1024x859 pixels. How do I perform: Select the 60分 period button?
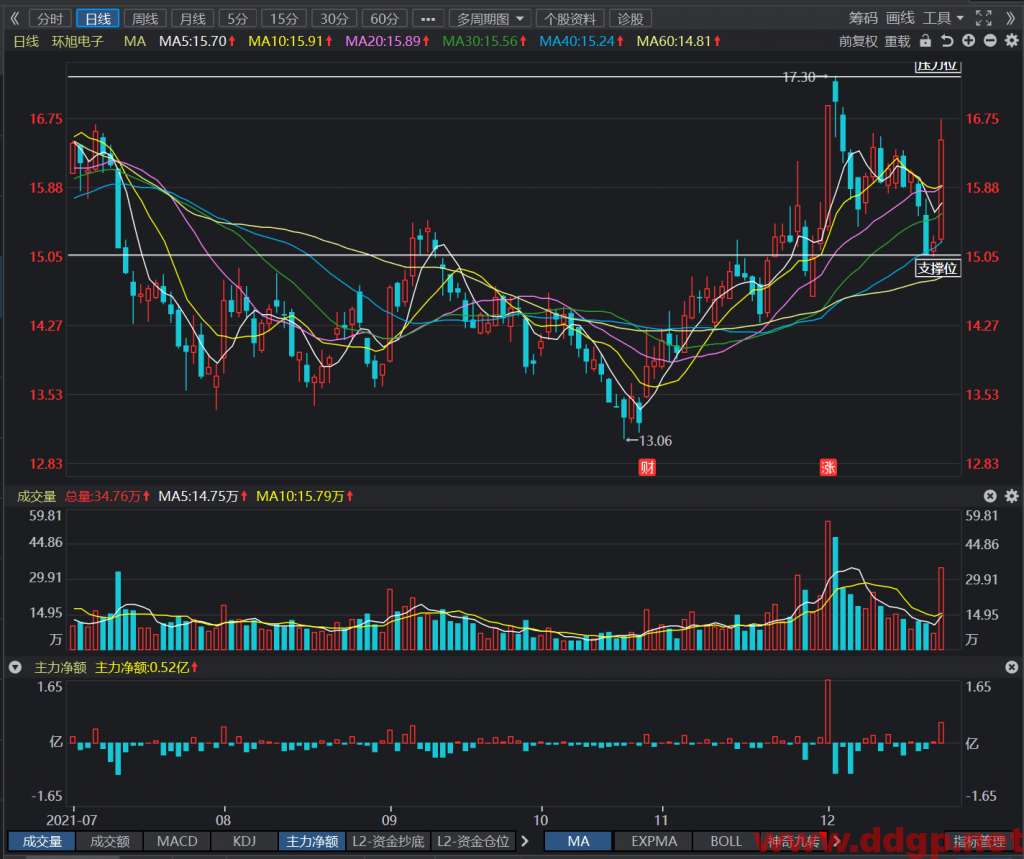[385, 19]
